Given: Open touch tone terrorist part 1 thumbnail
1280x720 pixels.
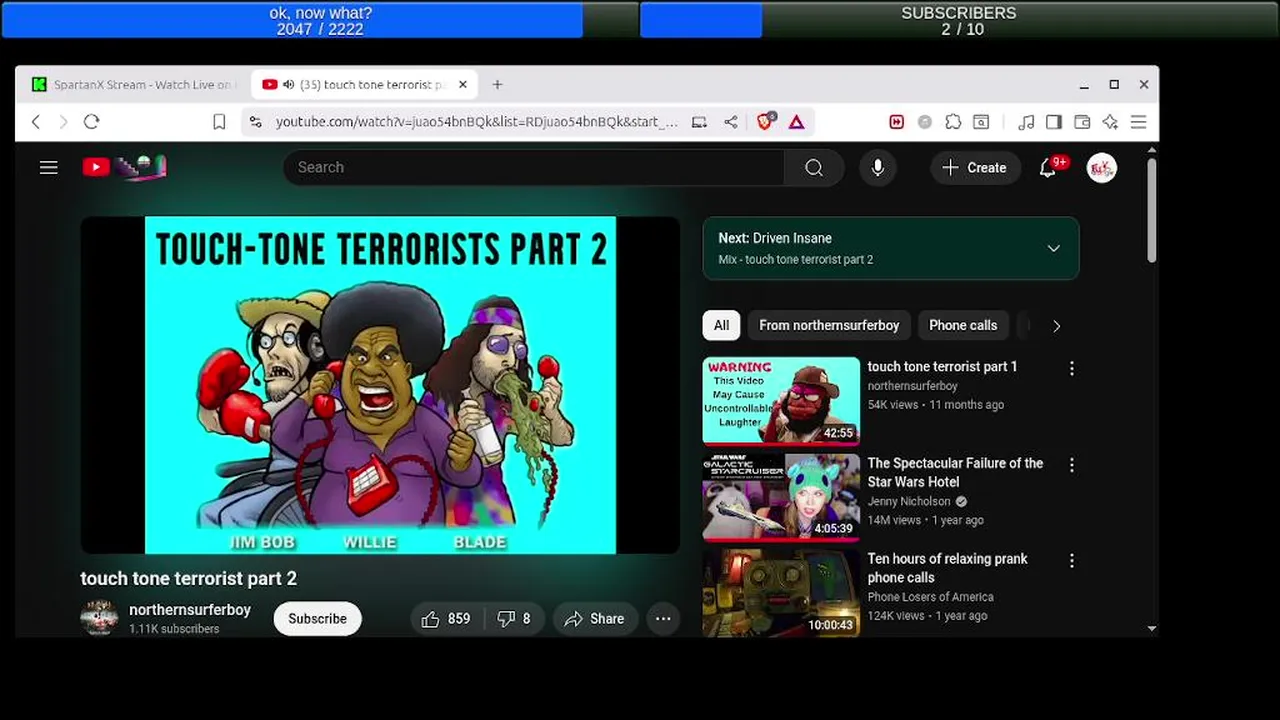Looking at the screenshot, I should coord(781,401).
